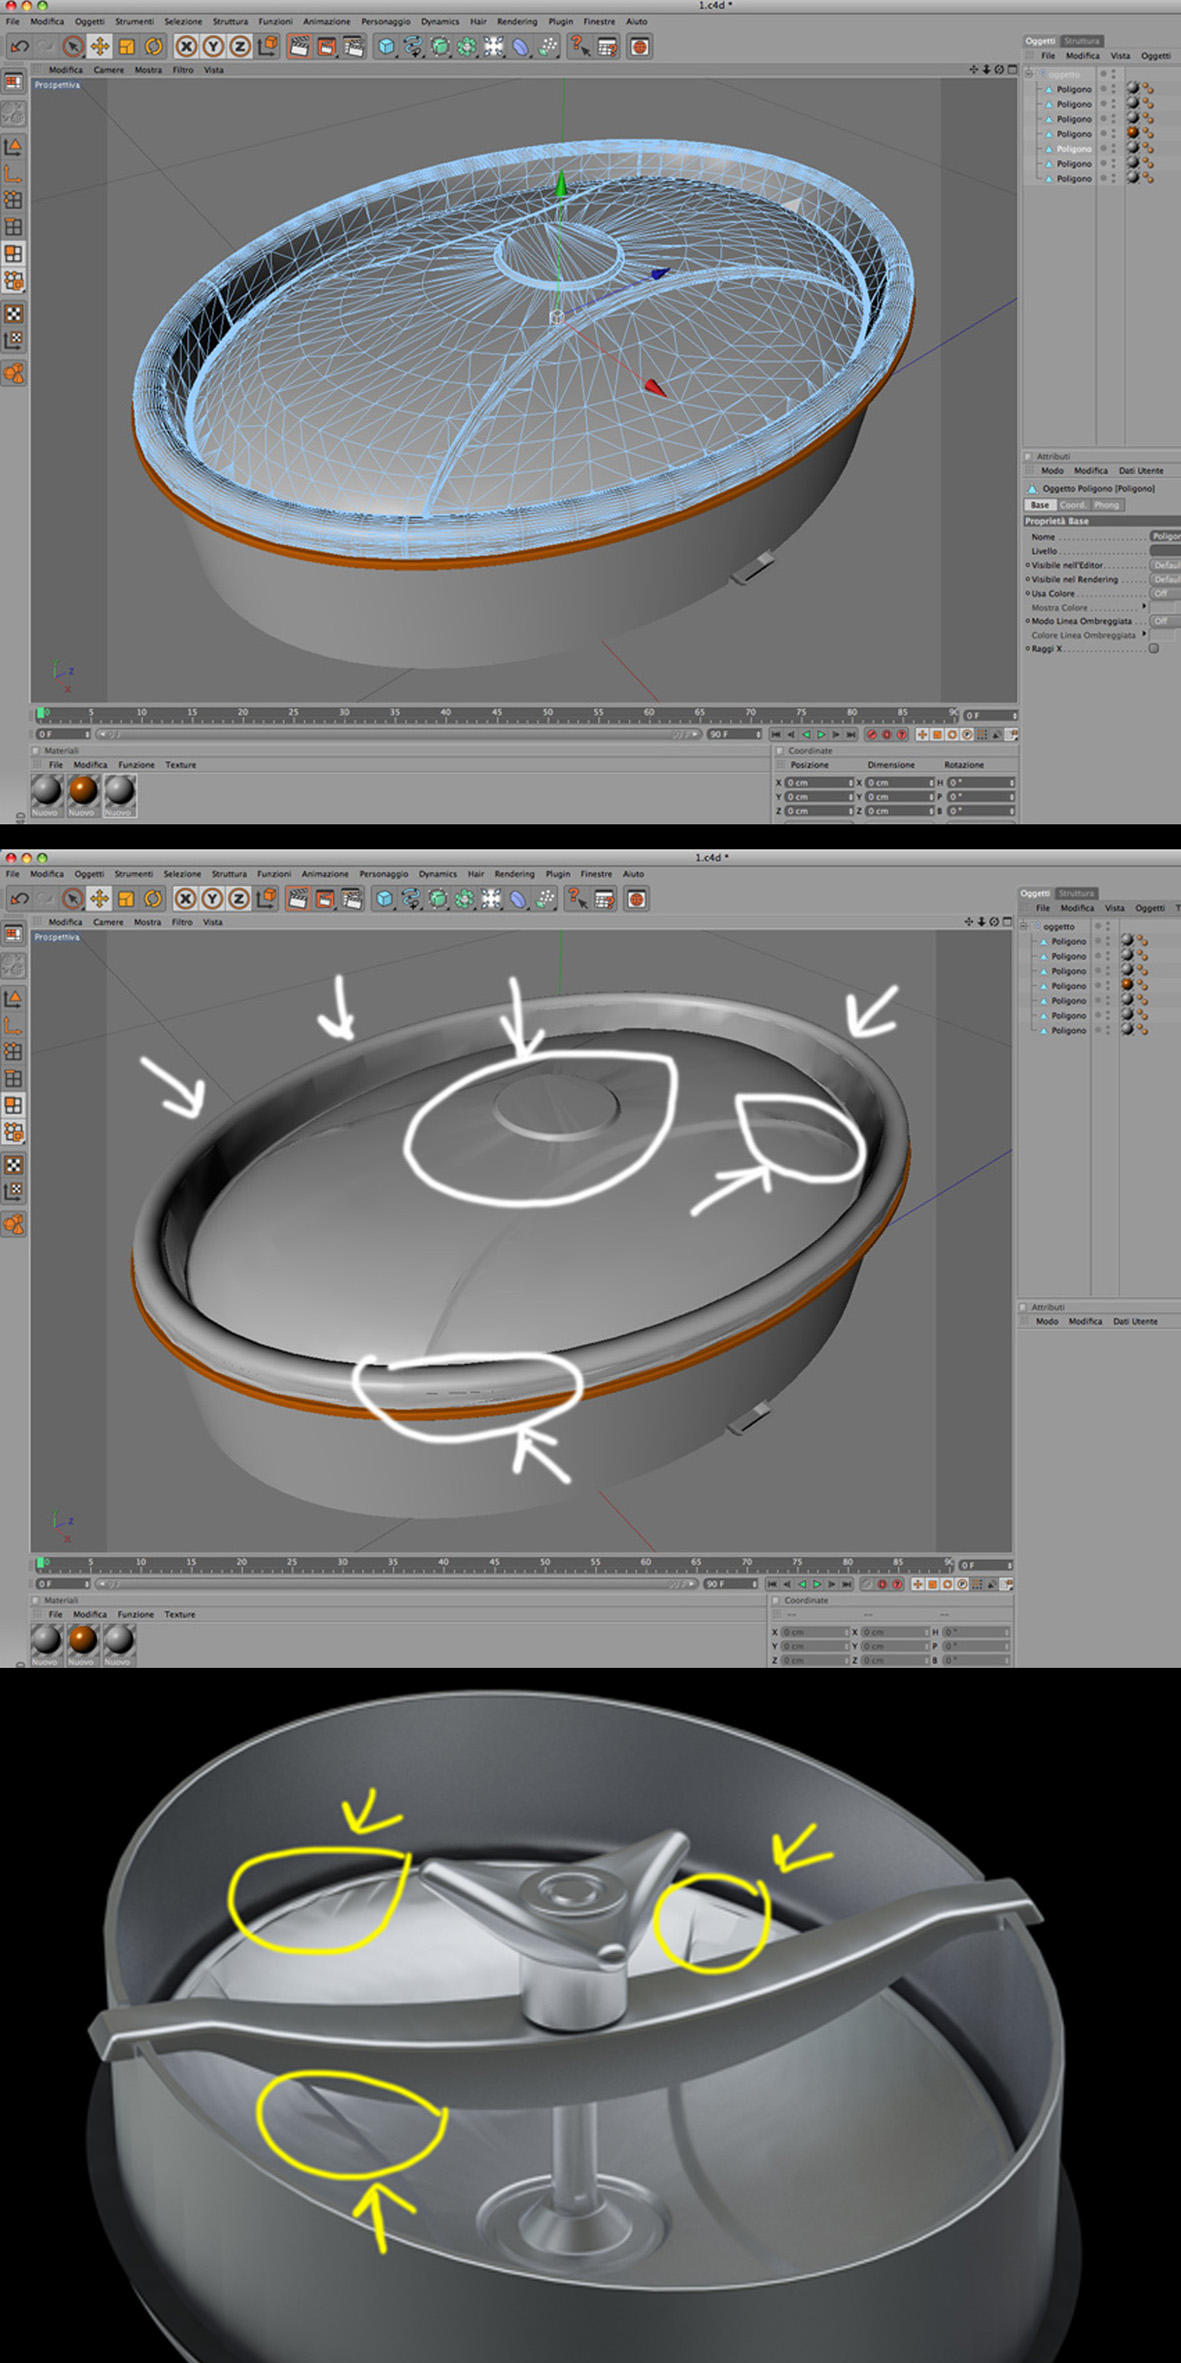Click green Array object icon, upper window
This screenshot has width=1181, height=2363.
pyautogui.click(x=467, y=46)
